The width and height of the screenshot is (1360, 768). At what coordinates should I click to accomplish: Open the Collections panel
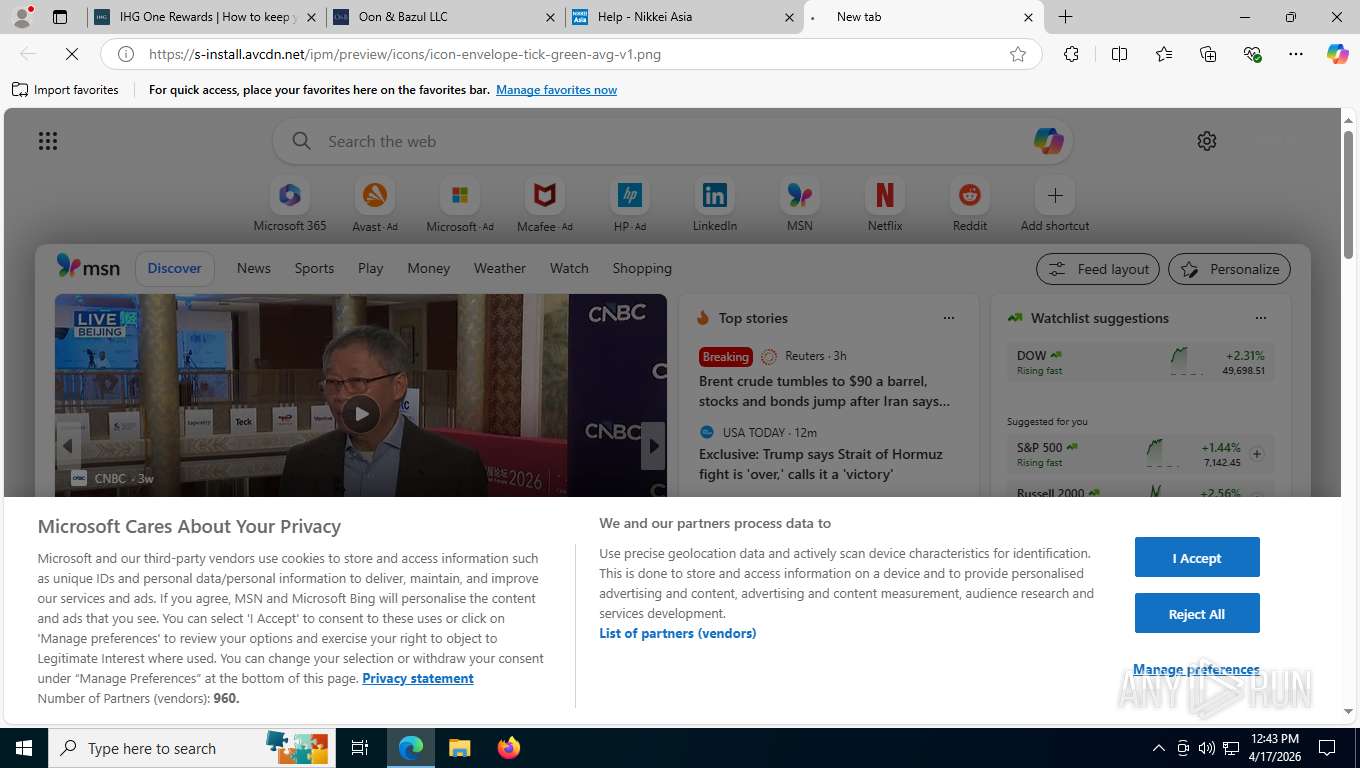(x=1208, y=54)
